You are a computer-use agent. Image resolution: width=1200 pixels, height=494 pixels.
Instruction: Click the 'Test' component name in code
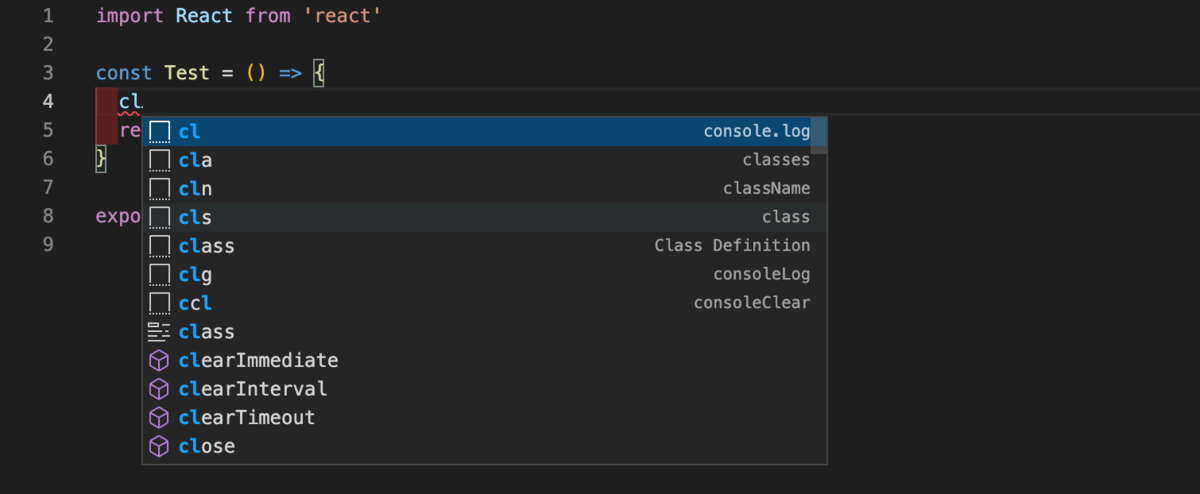pyautogui.click(x=187, y=74)
